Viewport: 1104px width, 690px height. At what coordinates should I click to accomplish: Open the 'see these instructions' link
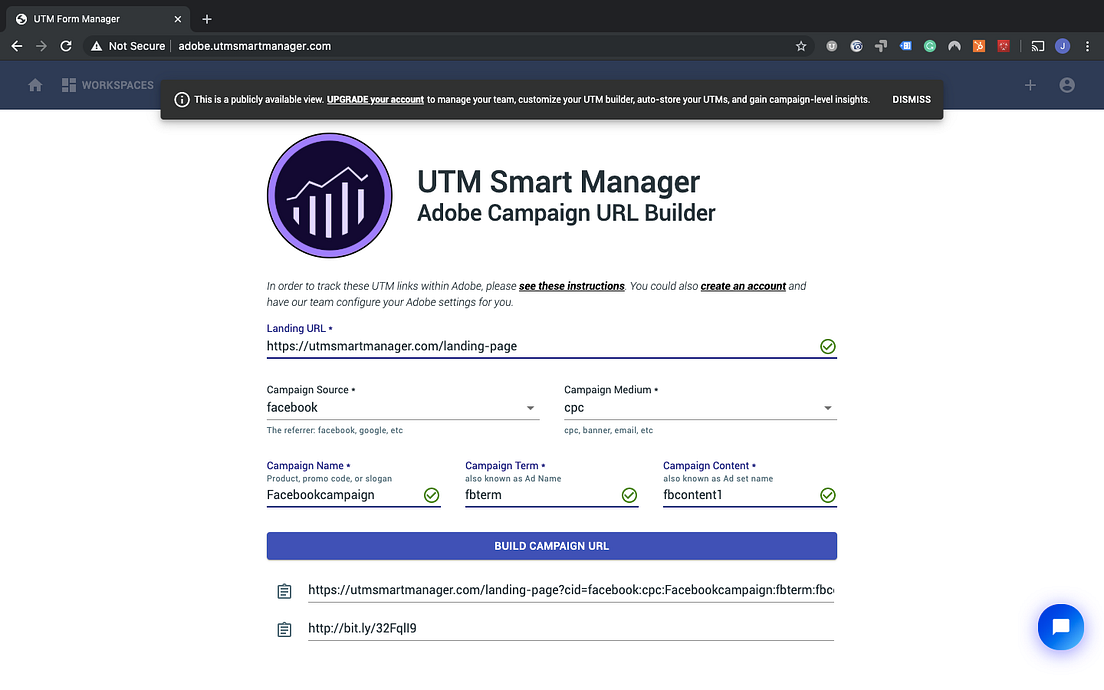(571, 286)
